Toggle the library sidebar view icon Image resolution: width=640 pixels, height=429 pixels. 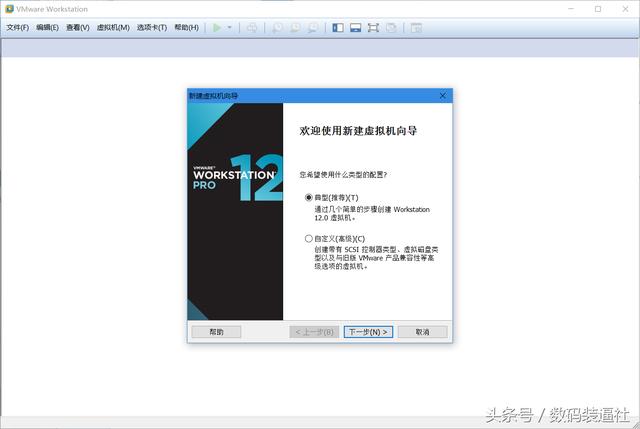338,27
